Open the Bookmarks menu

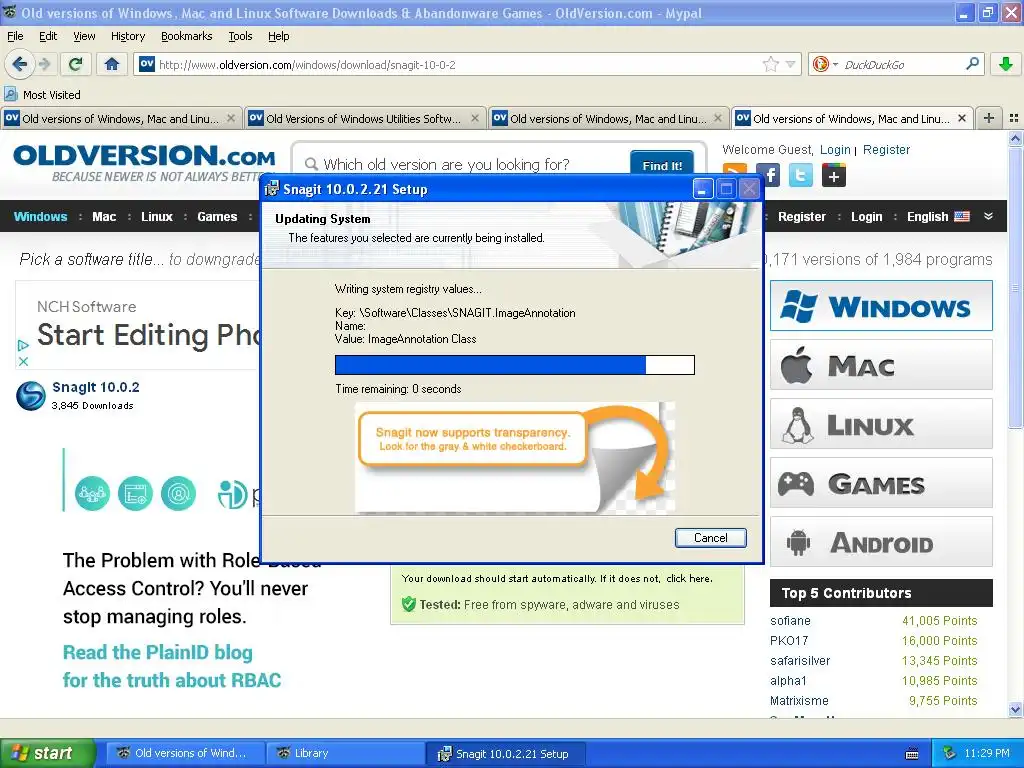(x=186, y=36)
